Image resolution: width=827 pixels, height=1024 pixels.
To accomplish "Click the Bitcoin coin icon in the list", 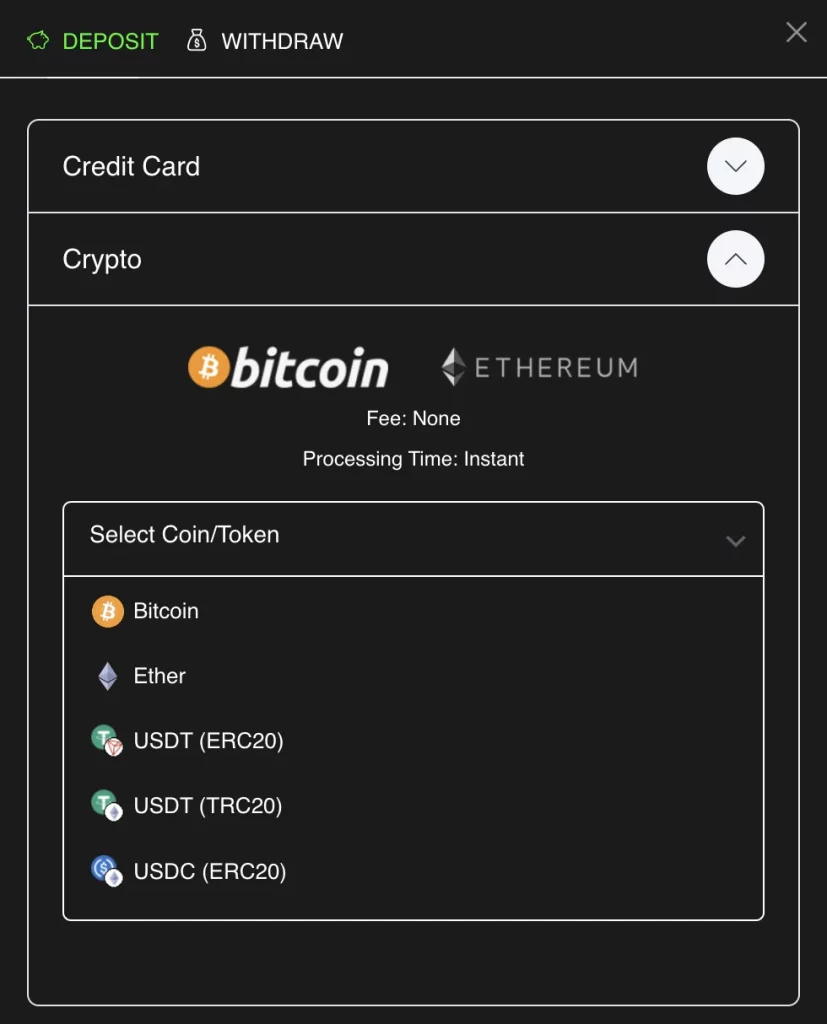I will coord(109,610).
